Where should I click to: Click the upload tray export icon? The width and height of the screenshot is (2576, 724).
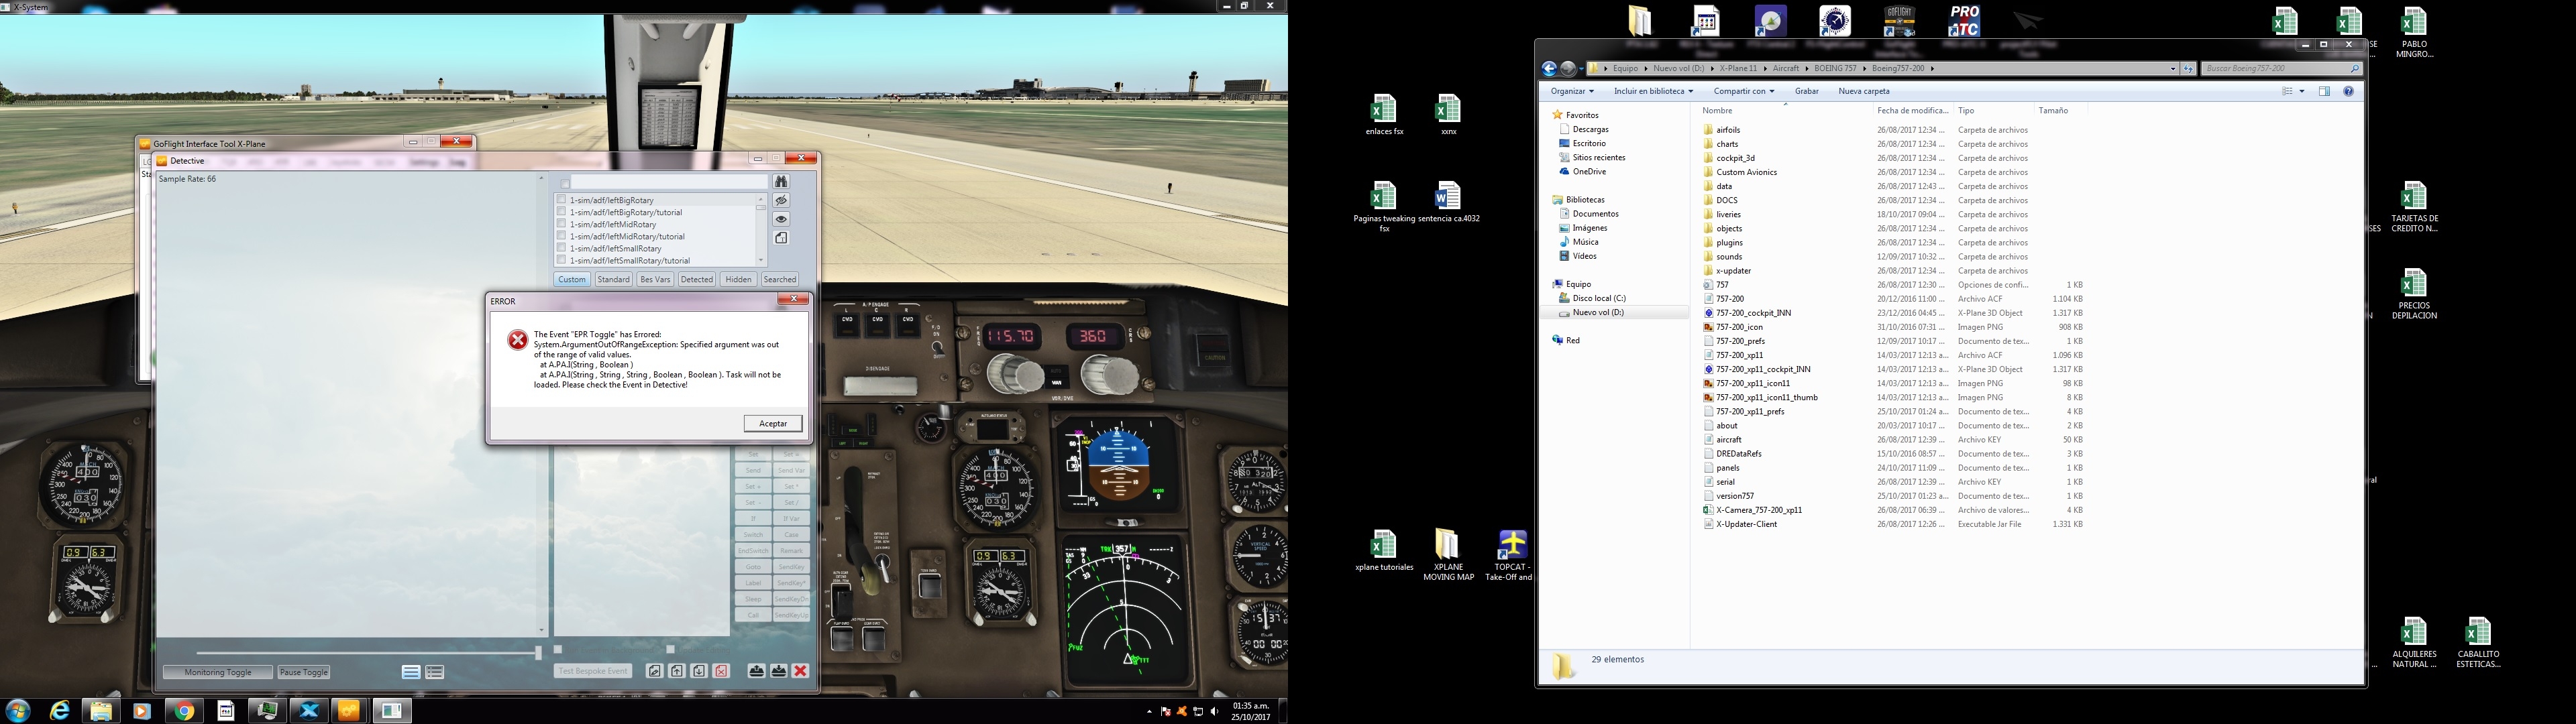click(757, 671)
